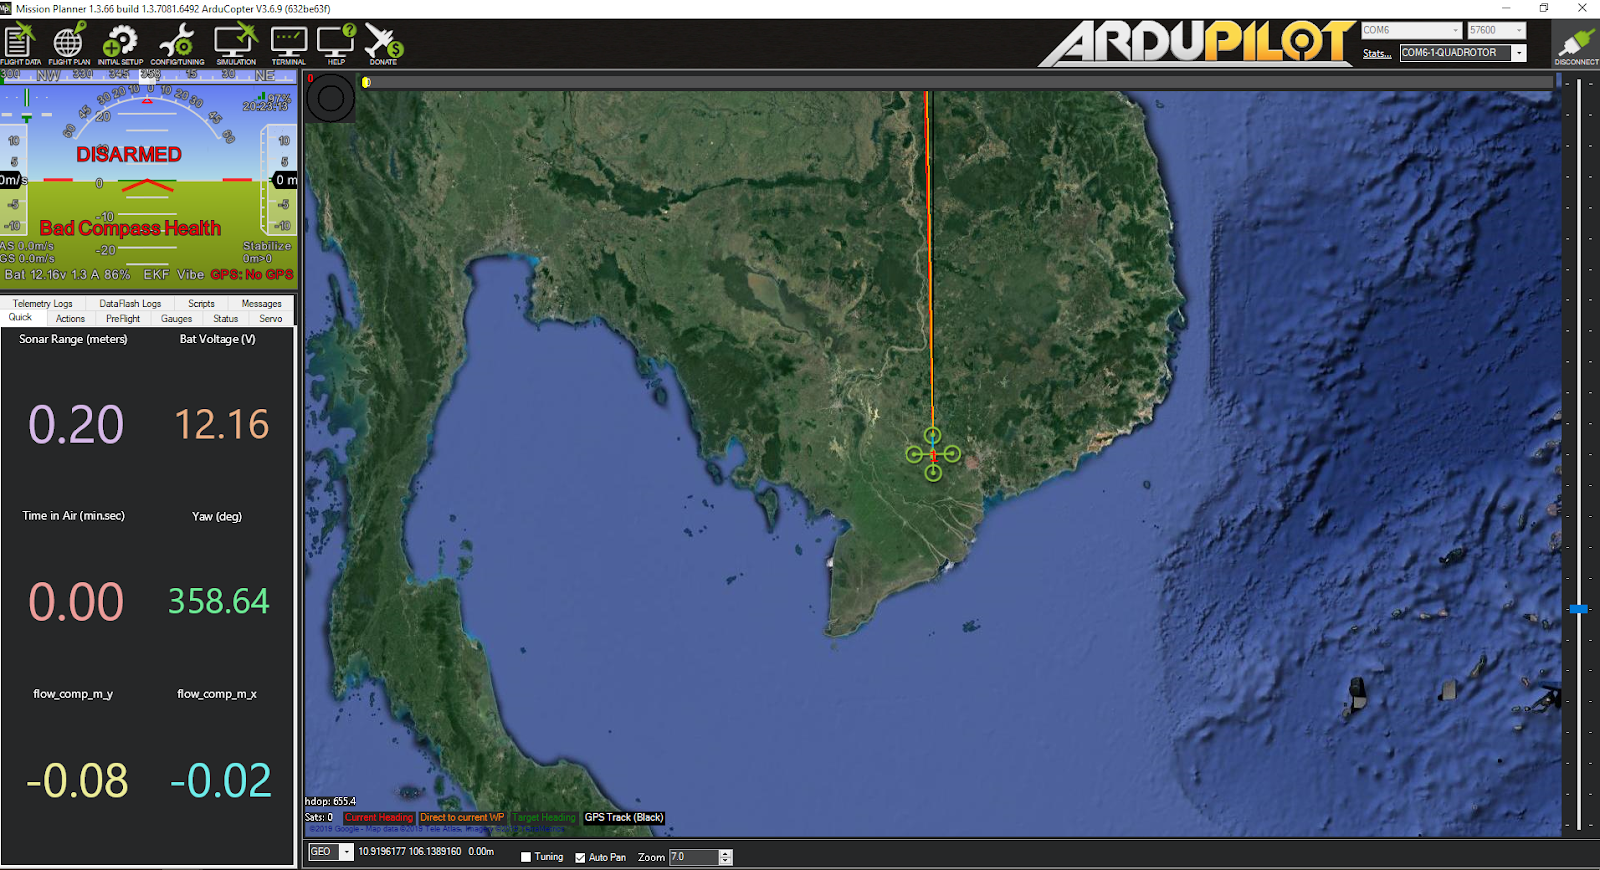Switch to the Status tab

[x=226, y=319]
